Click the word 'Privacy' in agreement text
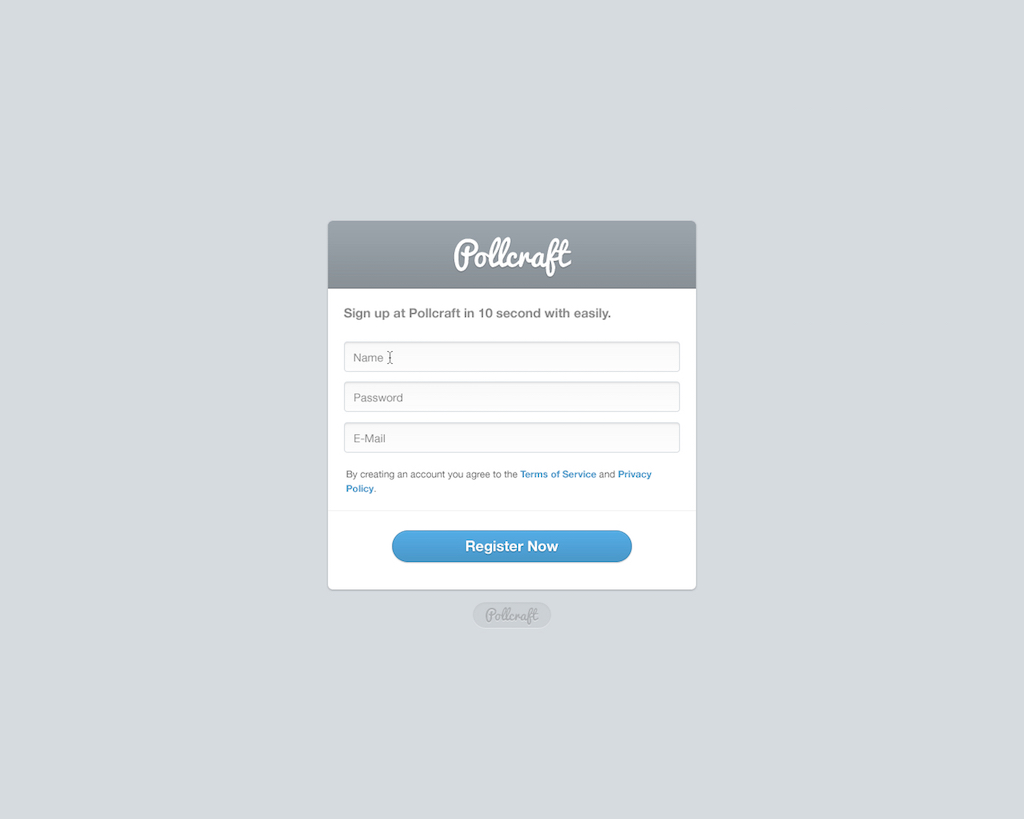Screen dimensions: 1024x819 click(x=634, y=474)
